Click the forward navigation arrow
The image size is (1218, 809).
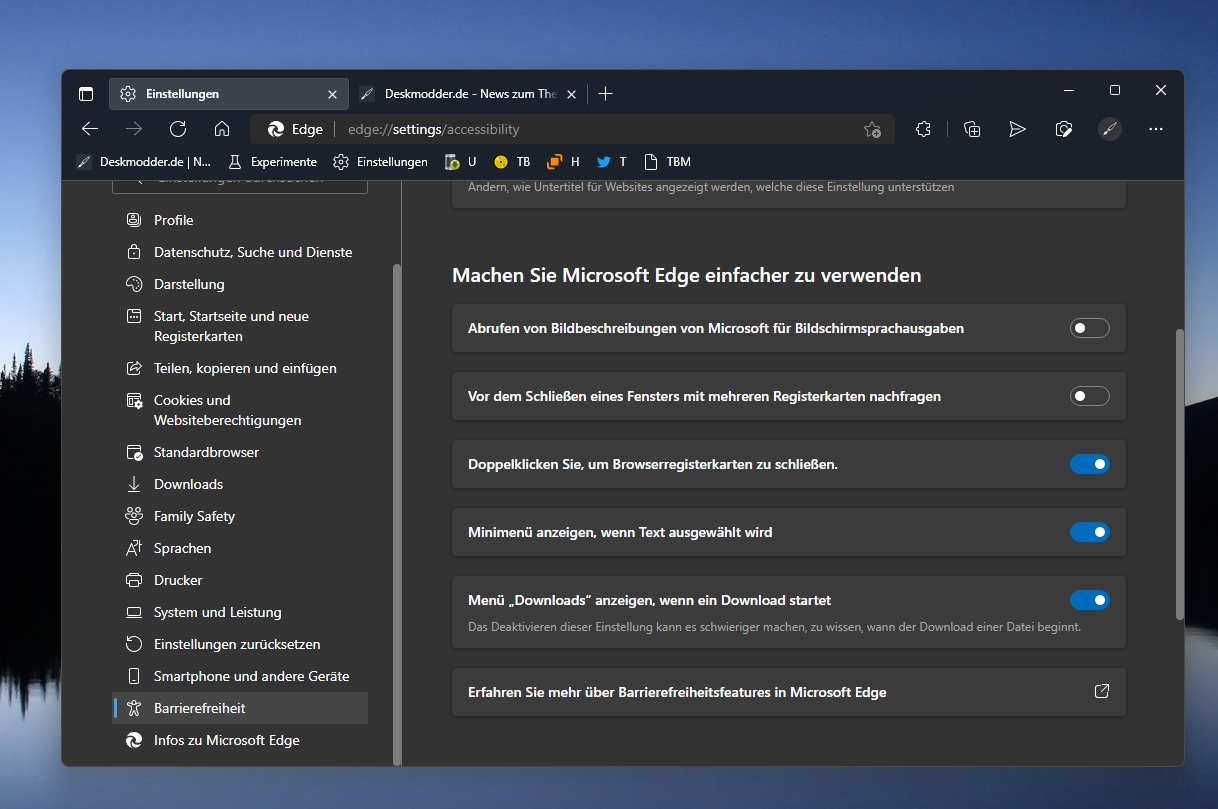coord(134,129)
